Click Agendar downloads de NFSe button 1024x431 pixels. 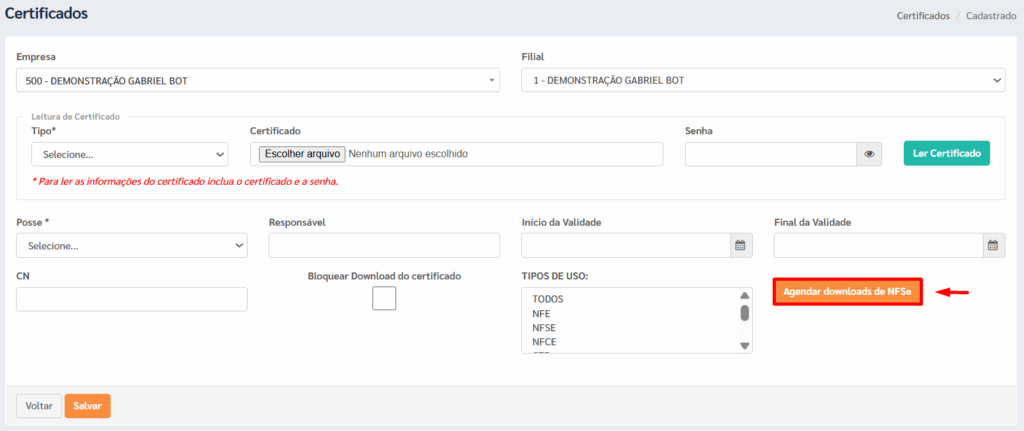[x=847, y=292]
